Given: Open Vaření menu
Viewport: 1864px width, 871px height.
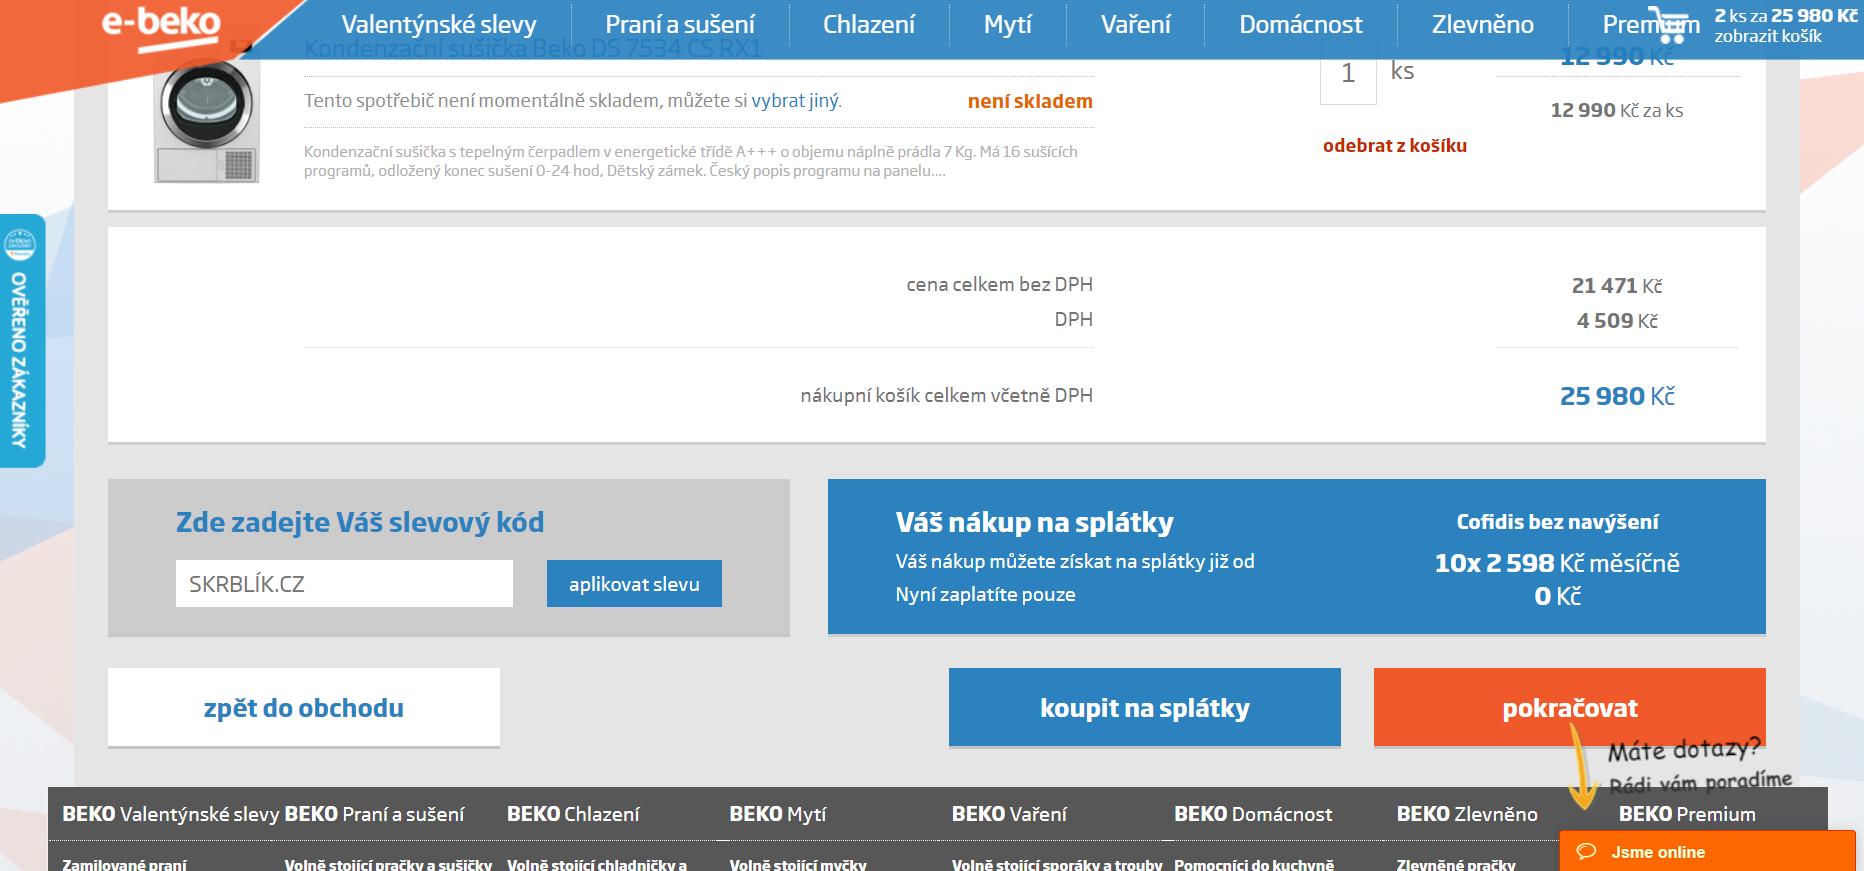Looking at the screenshot, I should coord(1135,24).
